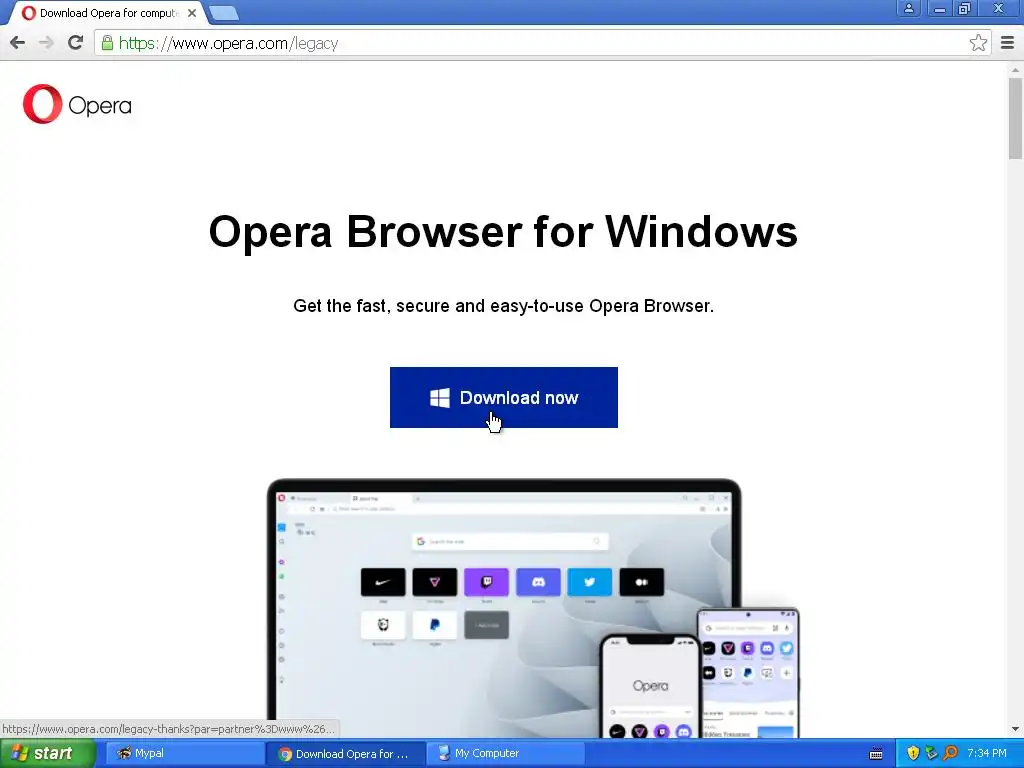This screenshot has width=1024, height=768.
Task: Click the on-screen keyboard tray icon
Action: tap(876, 754)
